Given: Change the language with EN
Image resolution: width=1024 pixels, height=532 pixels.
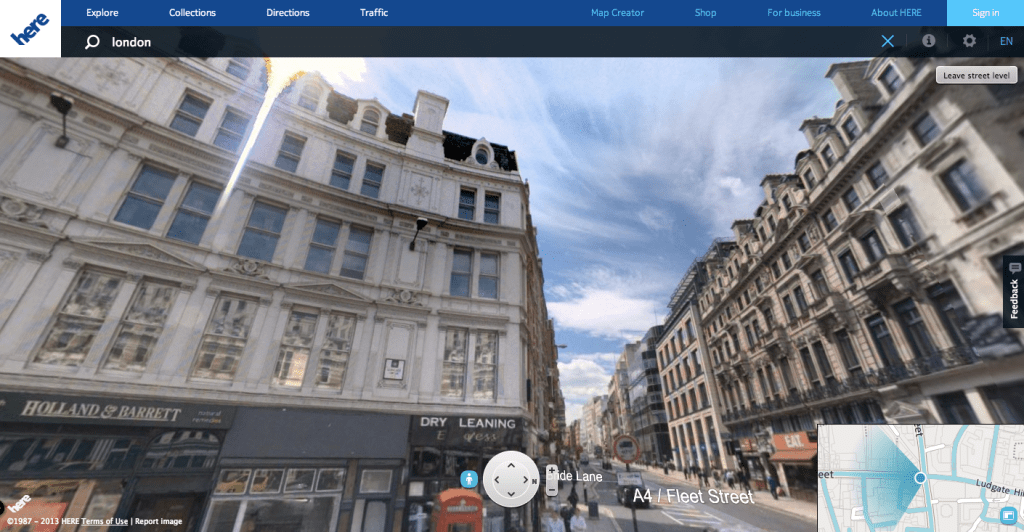Looking at the screenshot, I should 1006,41.
